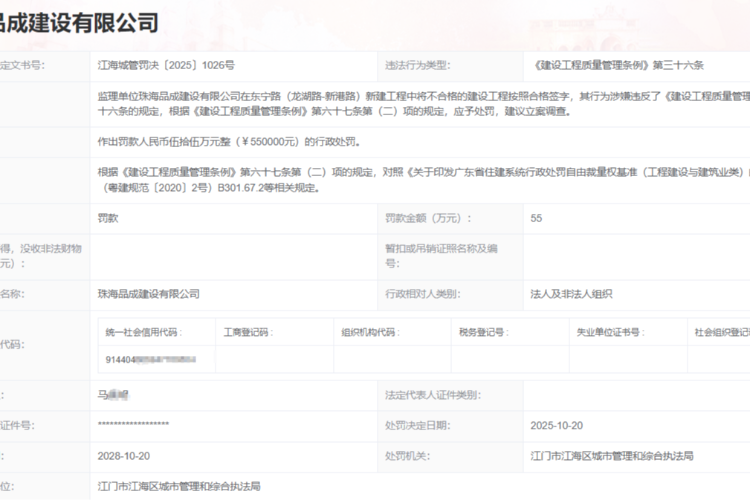Select the date value 2028-10-20
Screen dimensions: 750x500
[123, 455]
